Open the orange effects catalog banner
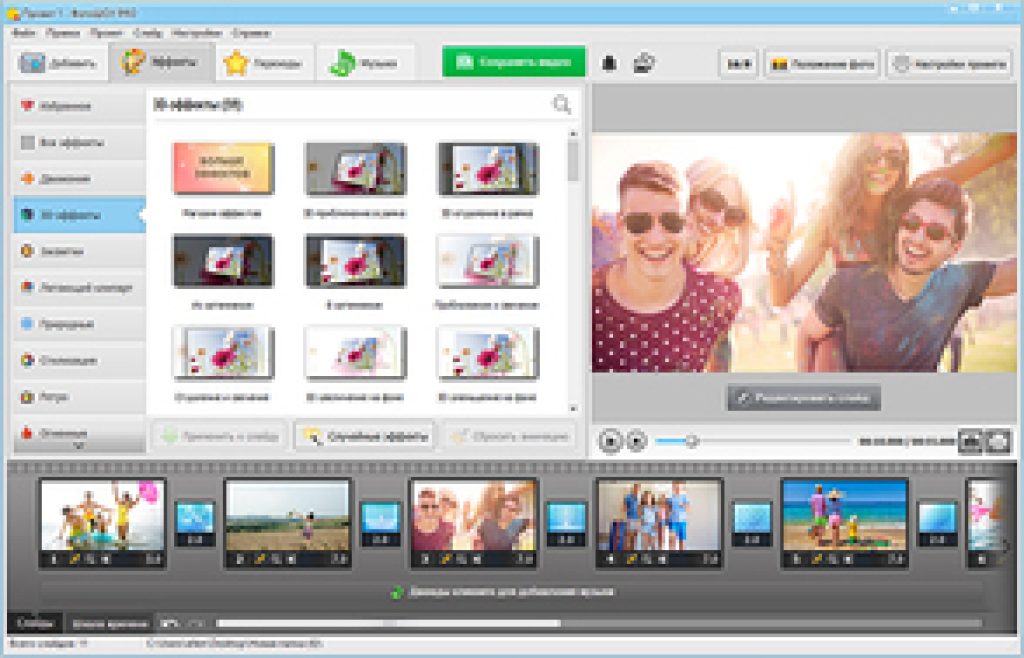 (223, 168)
